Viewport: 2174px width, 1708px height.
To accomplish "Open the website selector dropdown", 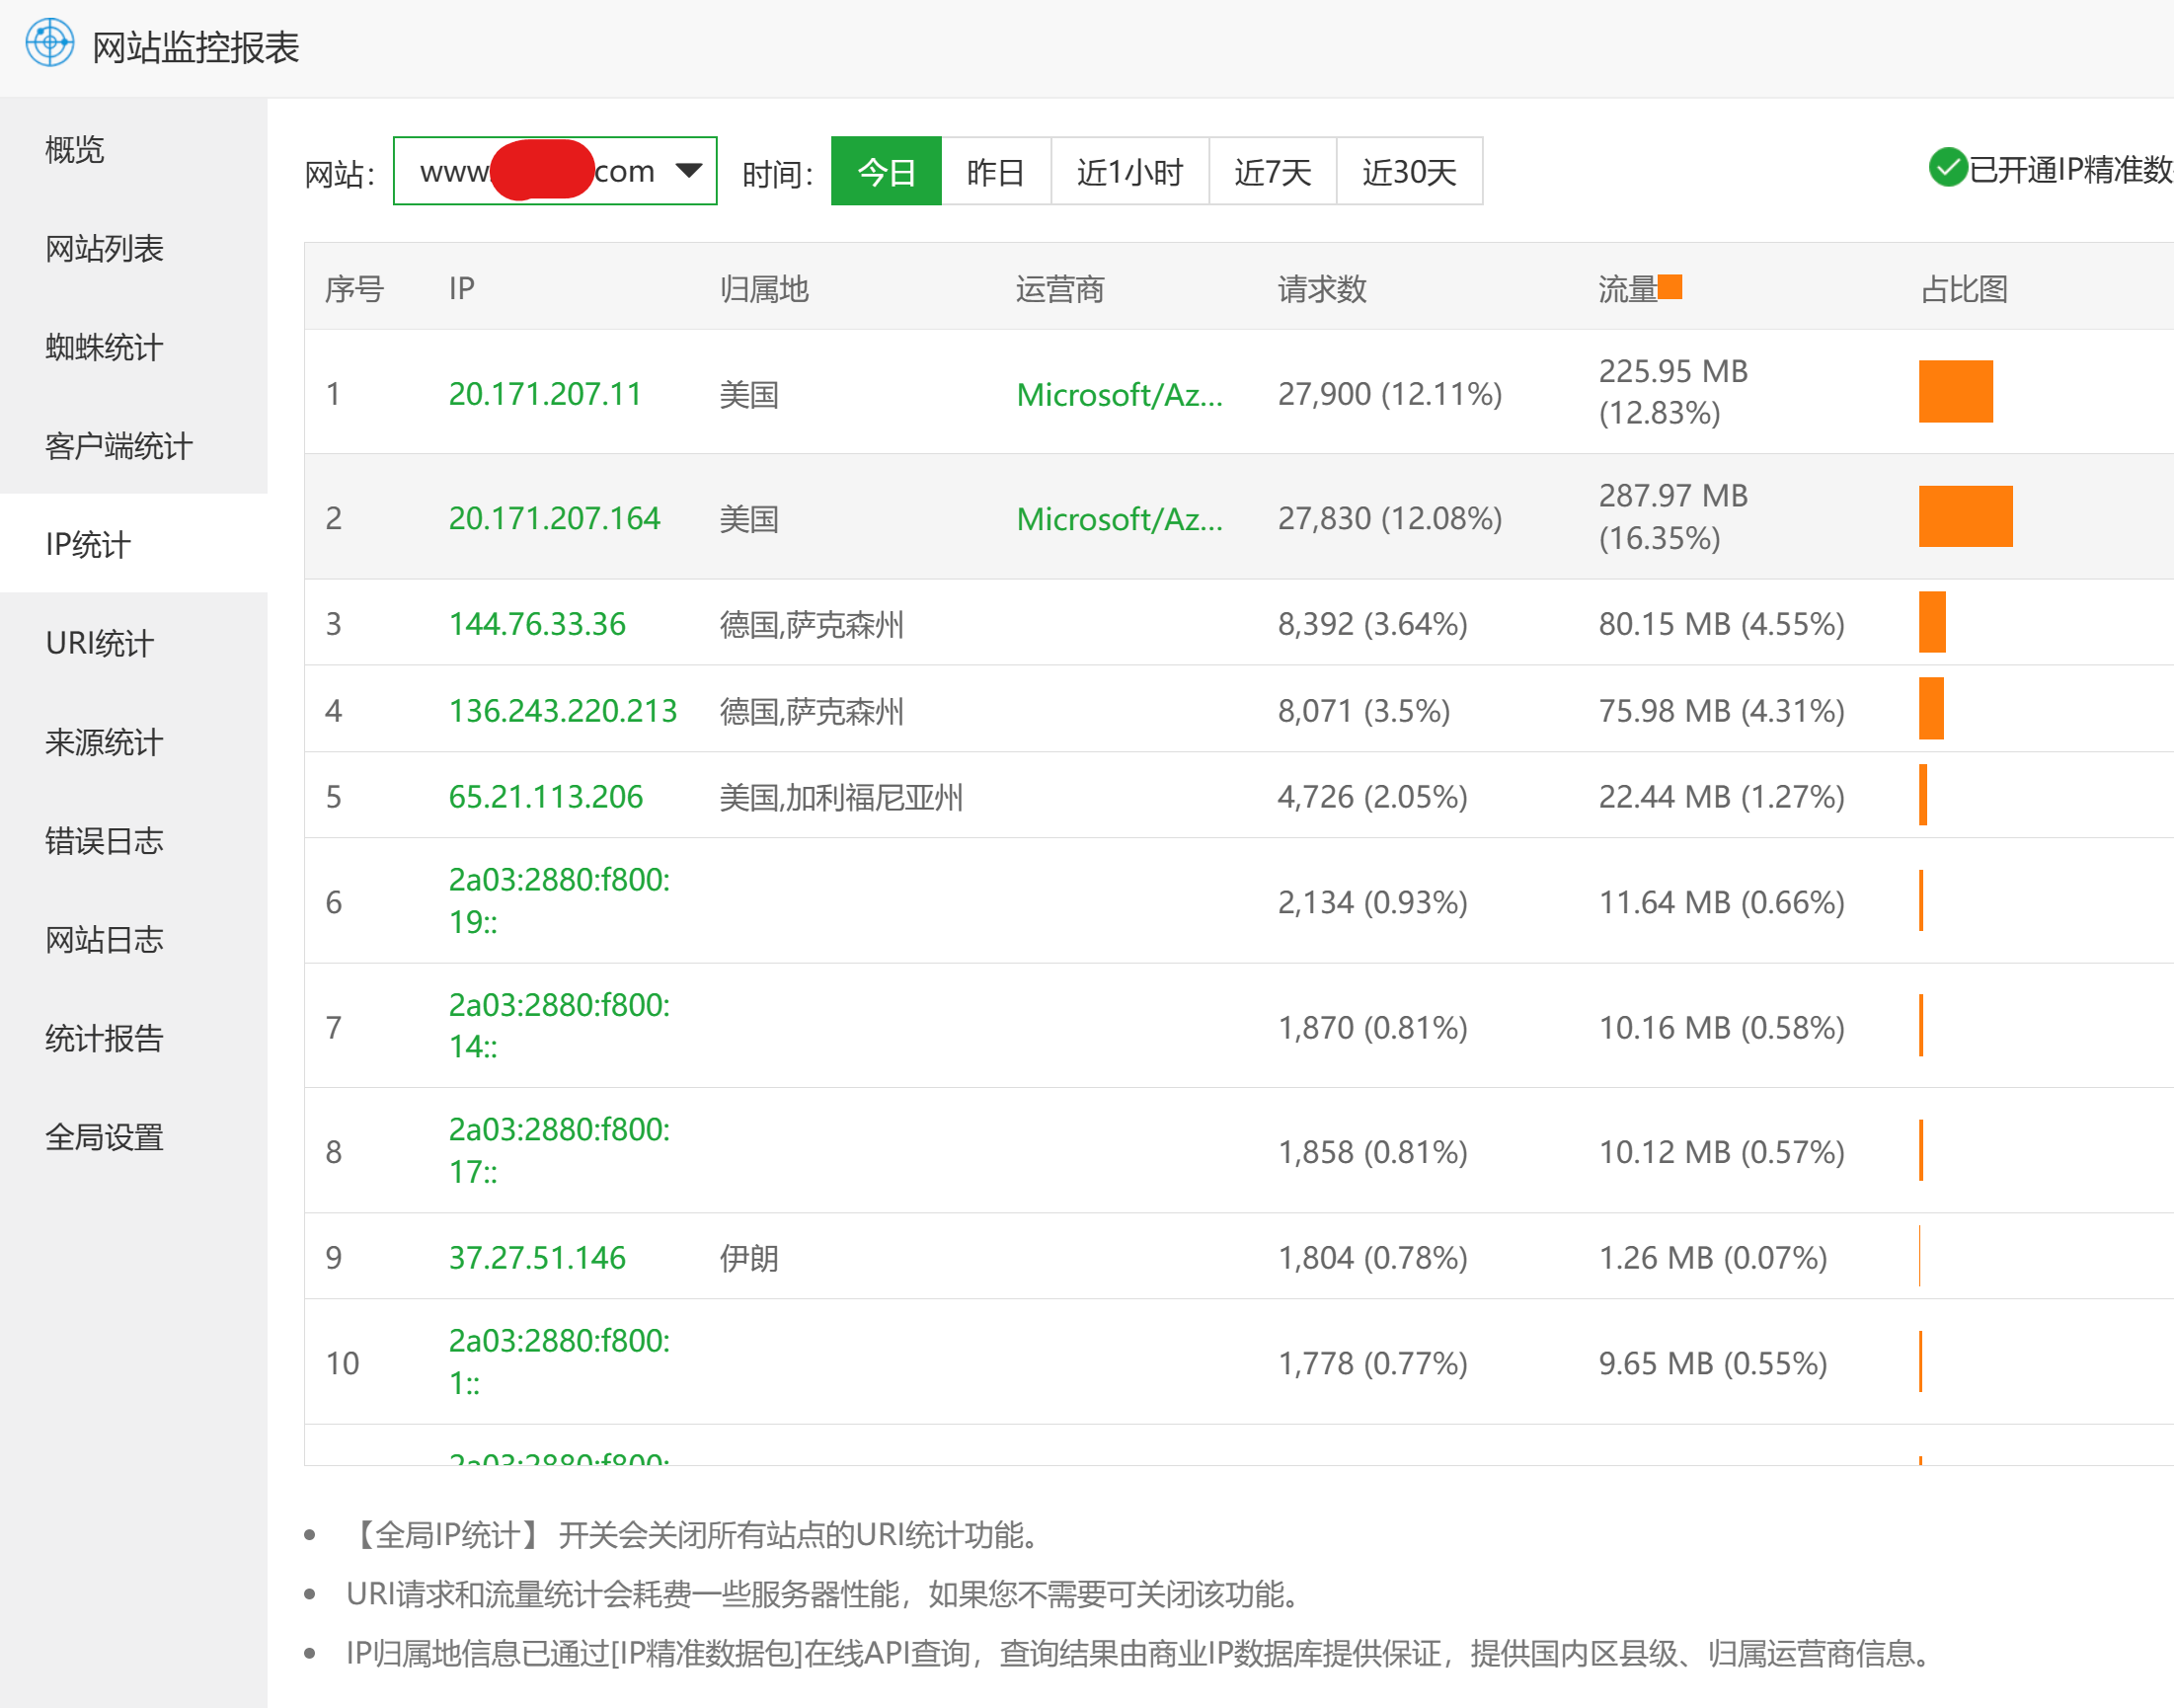I will coord(555,171).
